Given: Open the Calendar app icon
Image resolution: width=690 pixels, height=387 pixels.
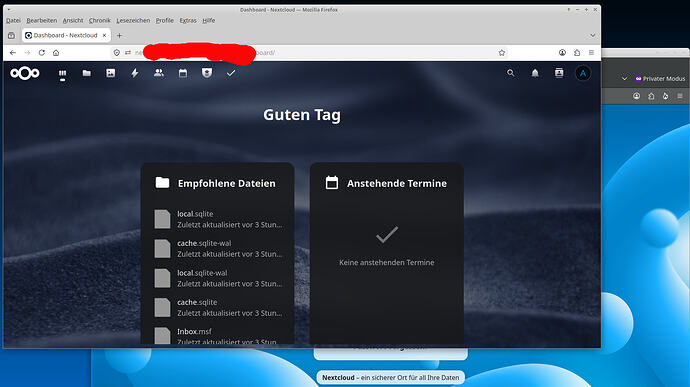Looking at the screenshot, I should (x=183, y=73).
